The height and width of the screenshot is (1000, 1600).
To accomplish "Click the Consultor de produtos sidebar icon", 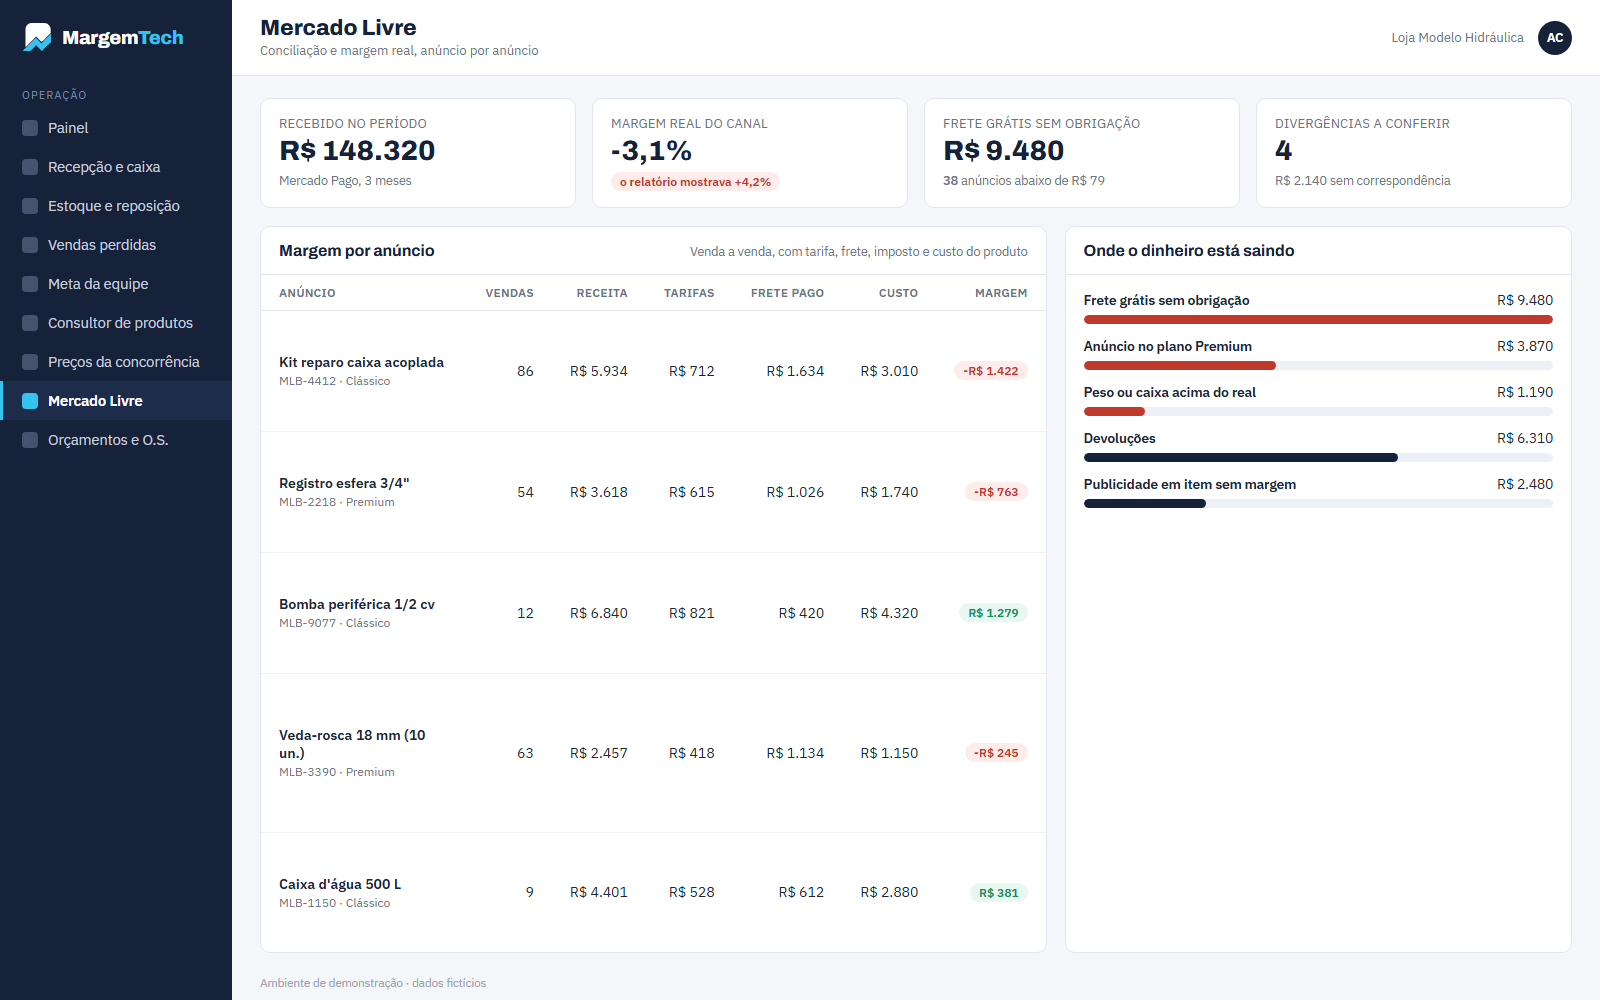I will 30,323.
